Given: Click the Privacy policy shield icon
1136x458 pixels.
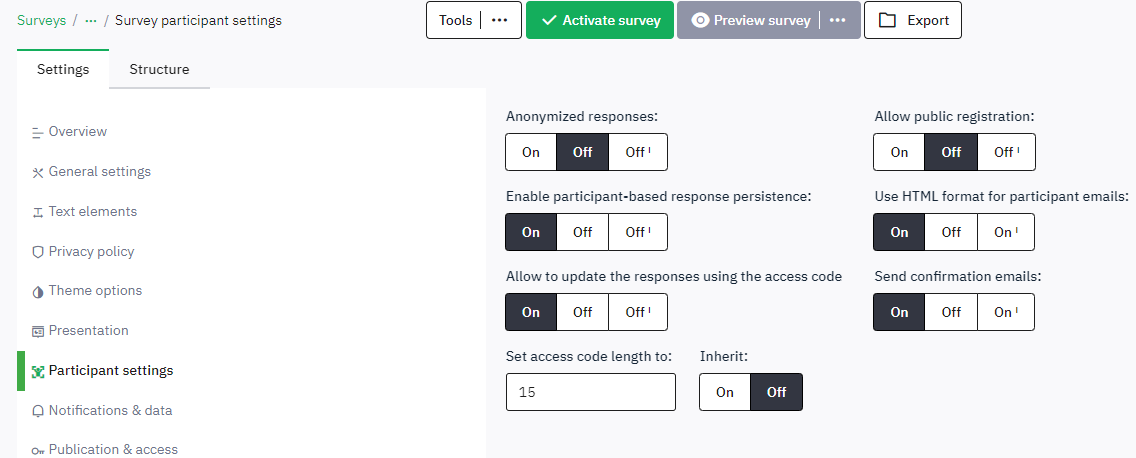Looking at the screenshot, I should pyautogui.click(x=38, y=252).
